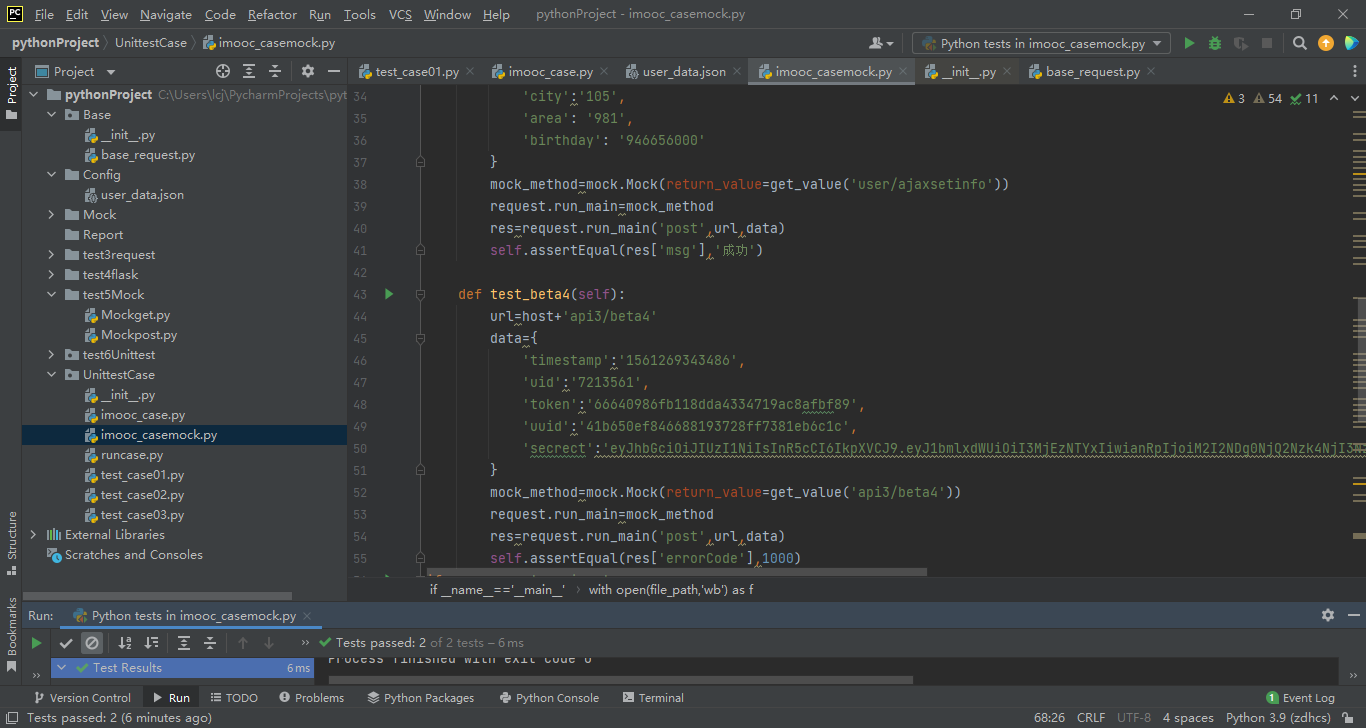Open the user account icon menu
Image resolution: width=1366 pixels, height=728 pixels.
click(x=881, y=43)
